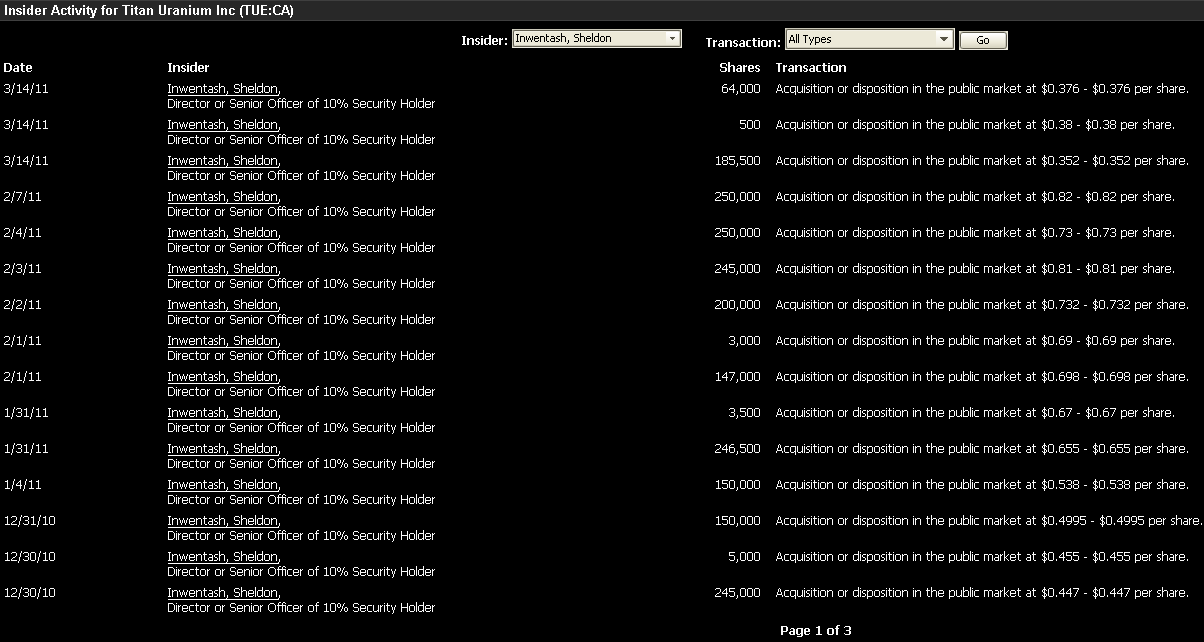Click the Page 1 of 3 pagination text

[815, 631]
